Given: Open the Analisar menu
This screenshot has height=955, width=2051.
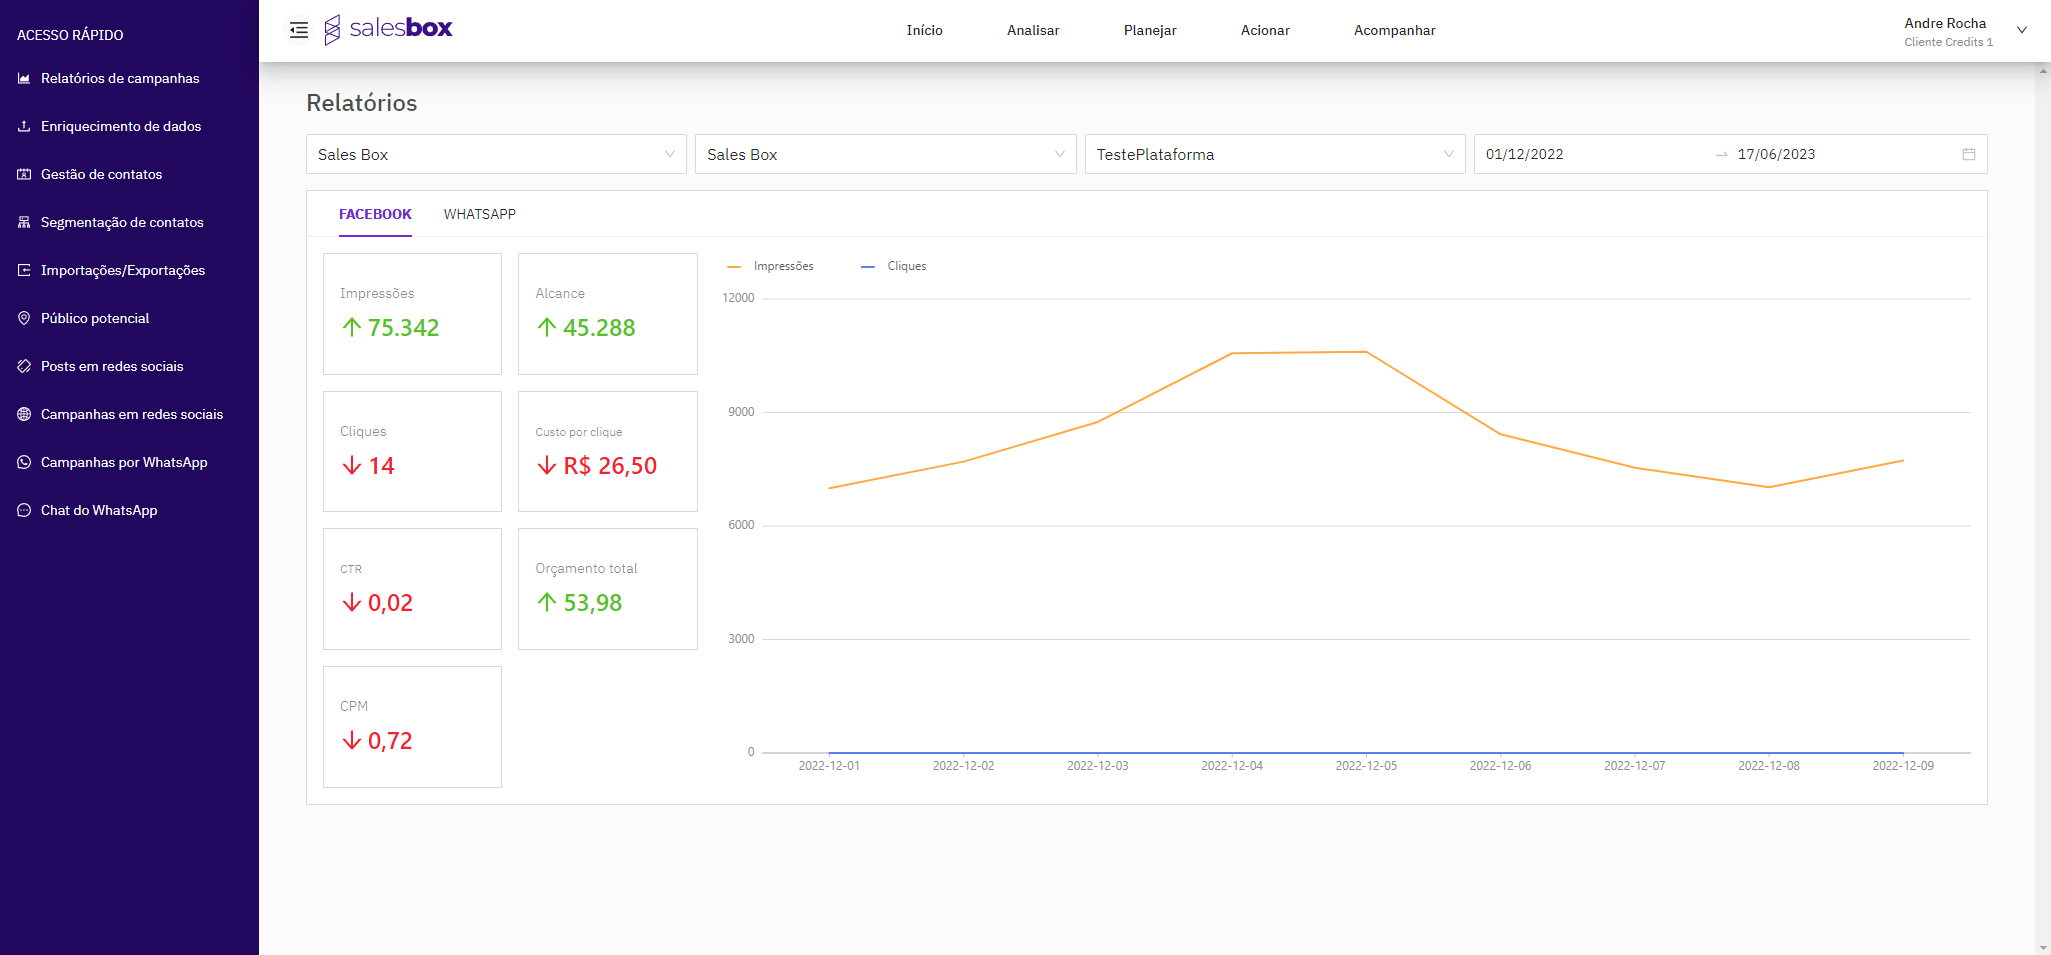Looking at the screenshot, I should [1033, 30].
